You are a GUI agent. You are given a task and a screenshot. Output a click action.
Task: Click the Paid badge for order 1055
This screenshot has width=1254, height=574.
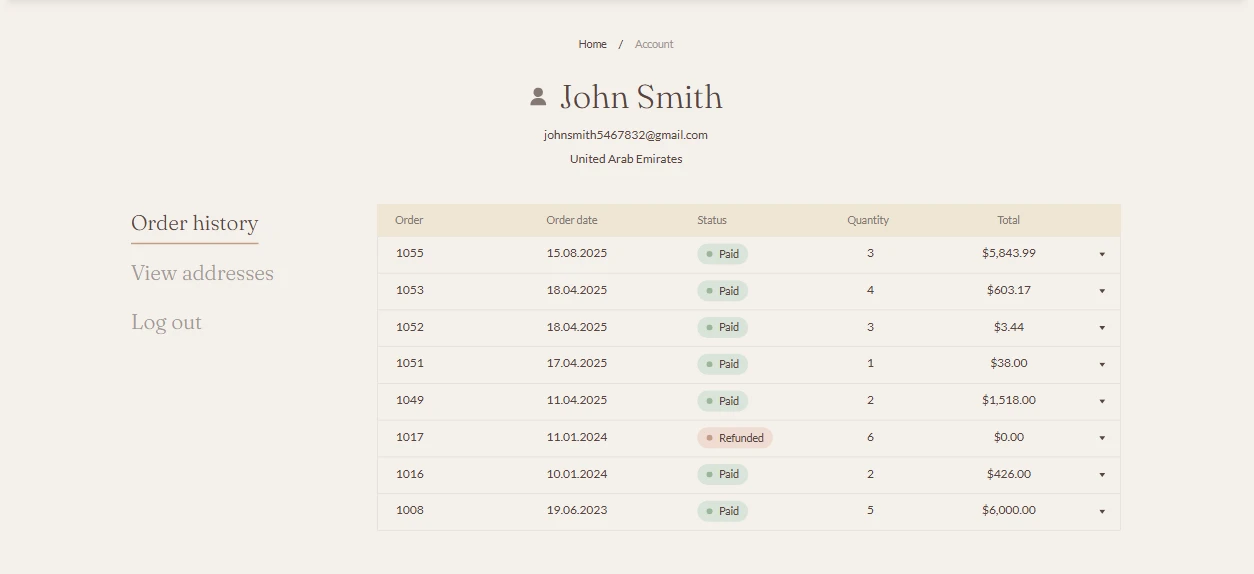(722, 254)
